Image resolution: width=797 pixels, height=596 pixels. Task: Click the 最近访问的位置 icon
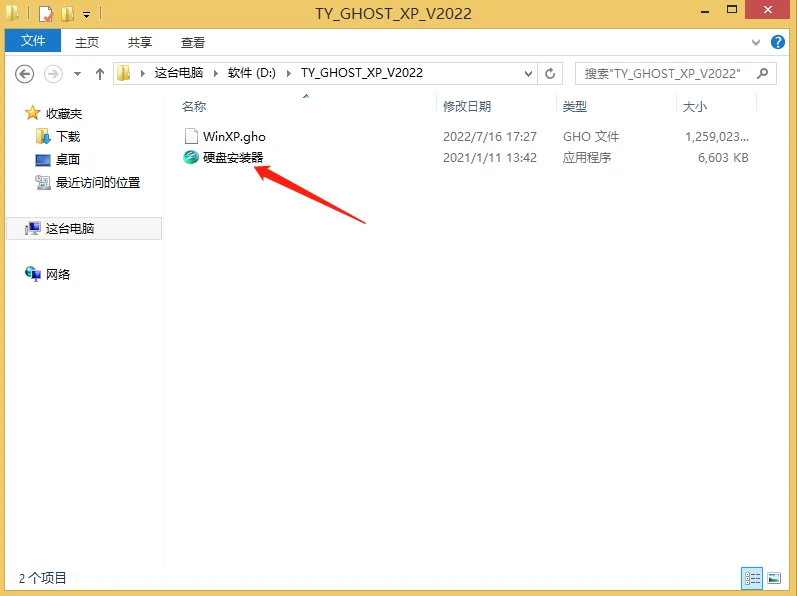tap(43, 182)
